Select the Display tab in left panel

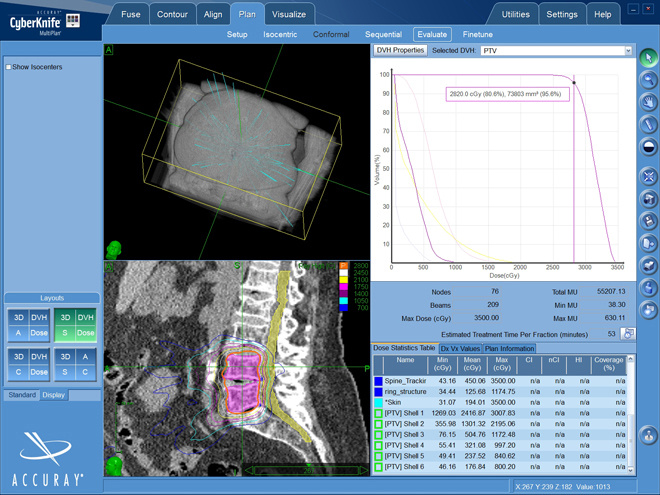click(54, 395)
